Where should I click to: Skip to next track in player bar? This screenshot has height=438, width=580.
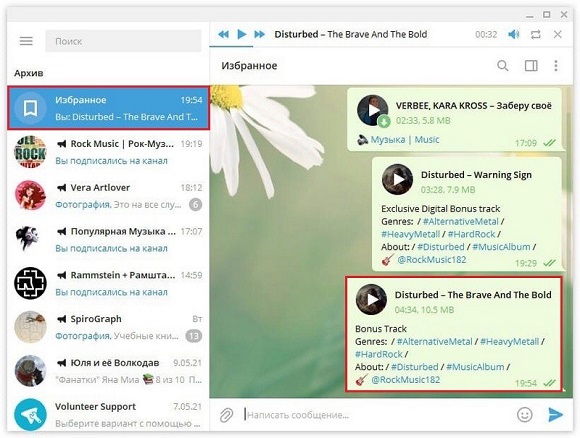click(x=260, y=34)
